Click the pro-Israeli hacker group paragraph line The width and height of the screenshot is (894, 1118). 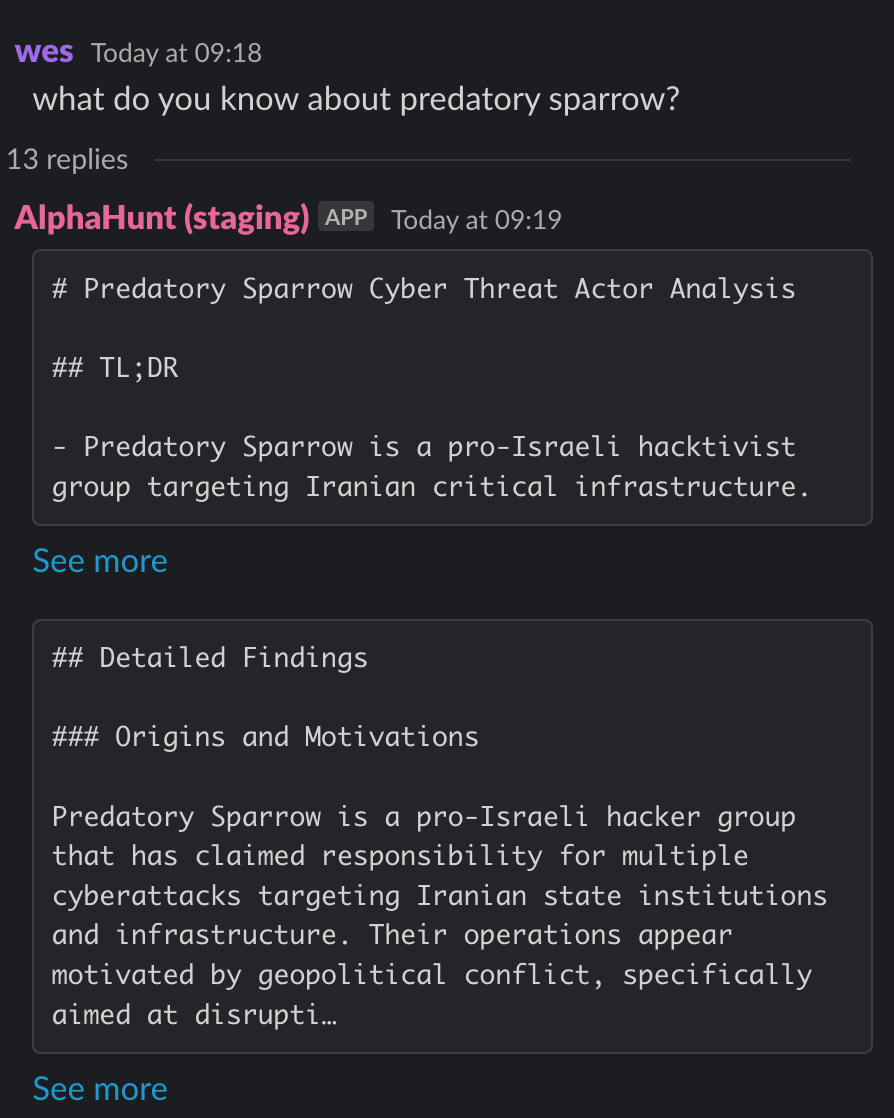423,817
